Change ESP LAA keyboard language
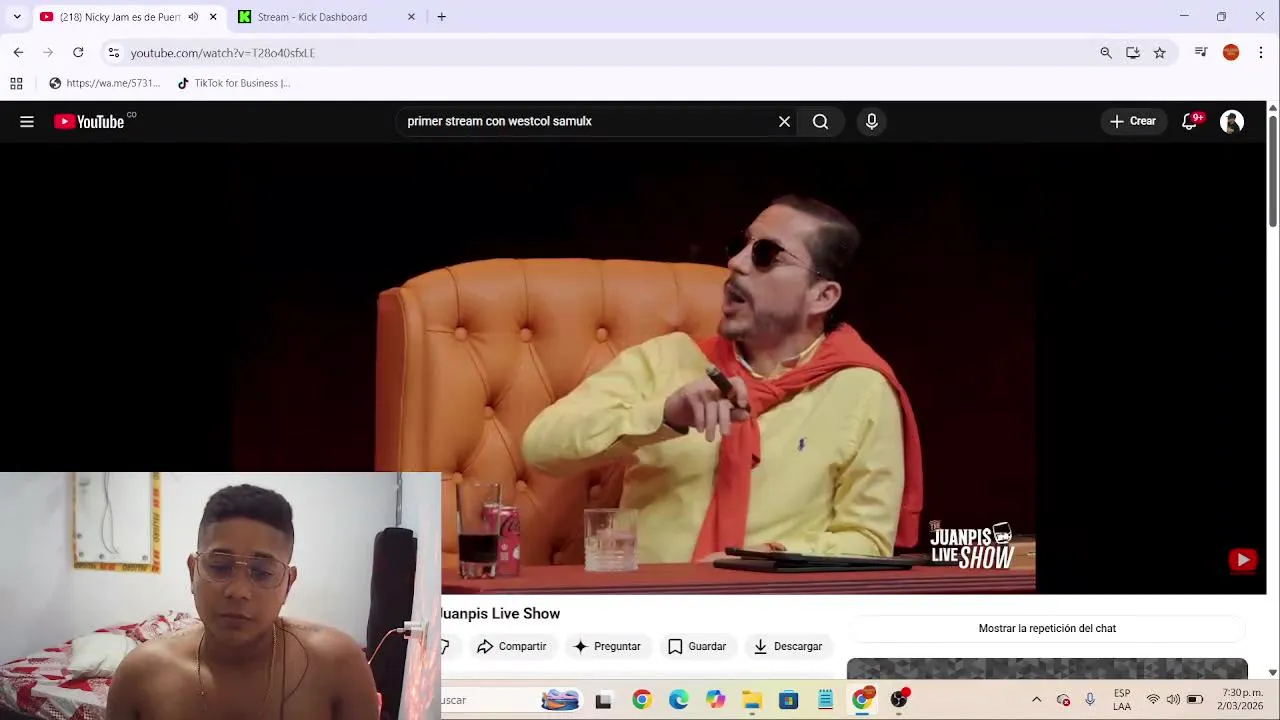The height and width of the screenshot is (720, 1280). click(1122, 700)
